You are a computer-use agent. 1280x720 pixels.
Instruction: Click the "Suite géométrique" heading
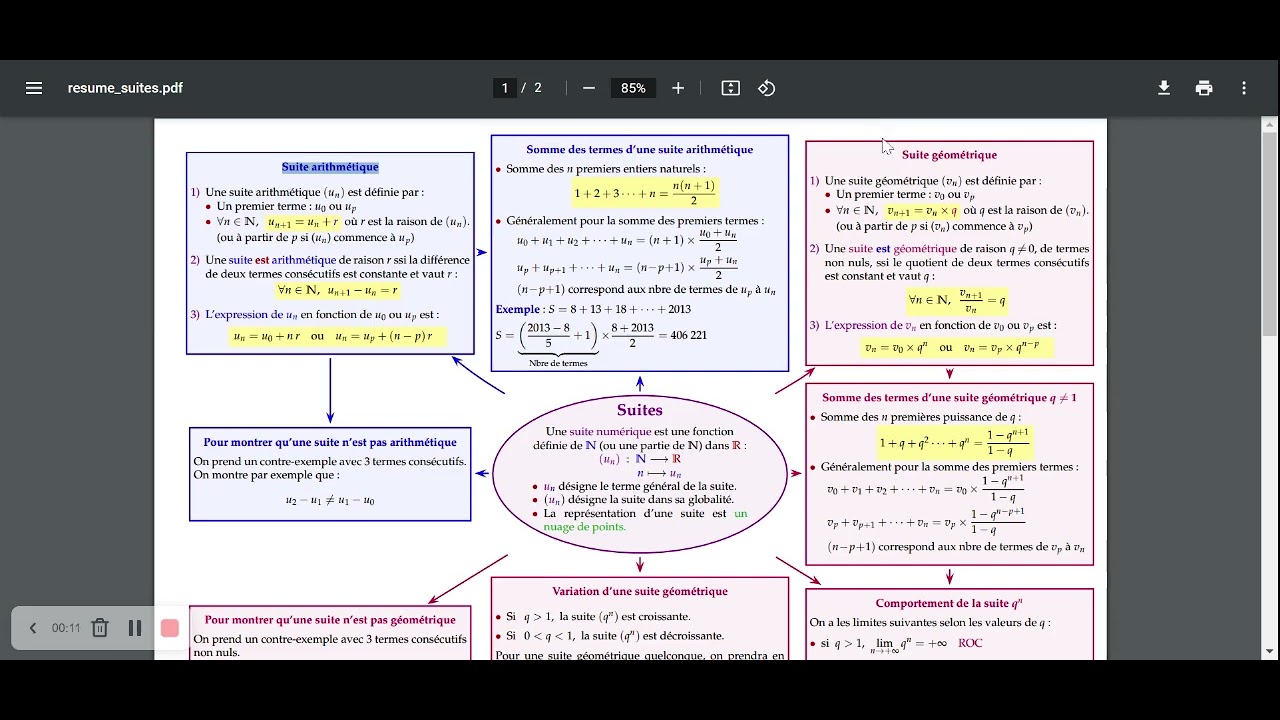point(949,155)
